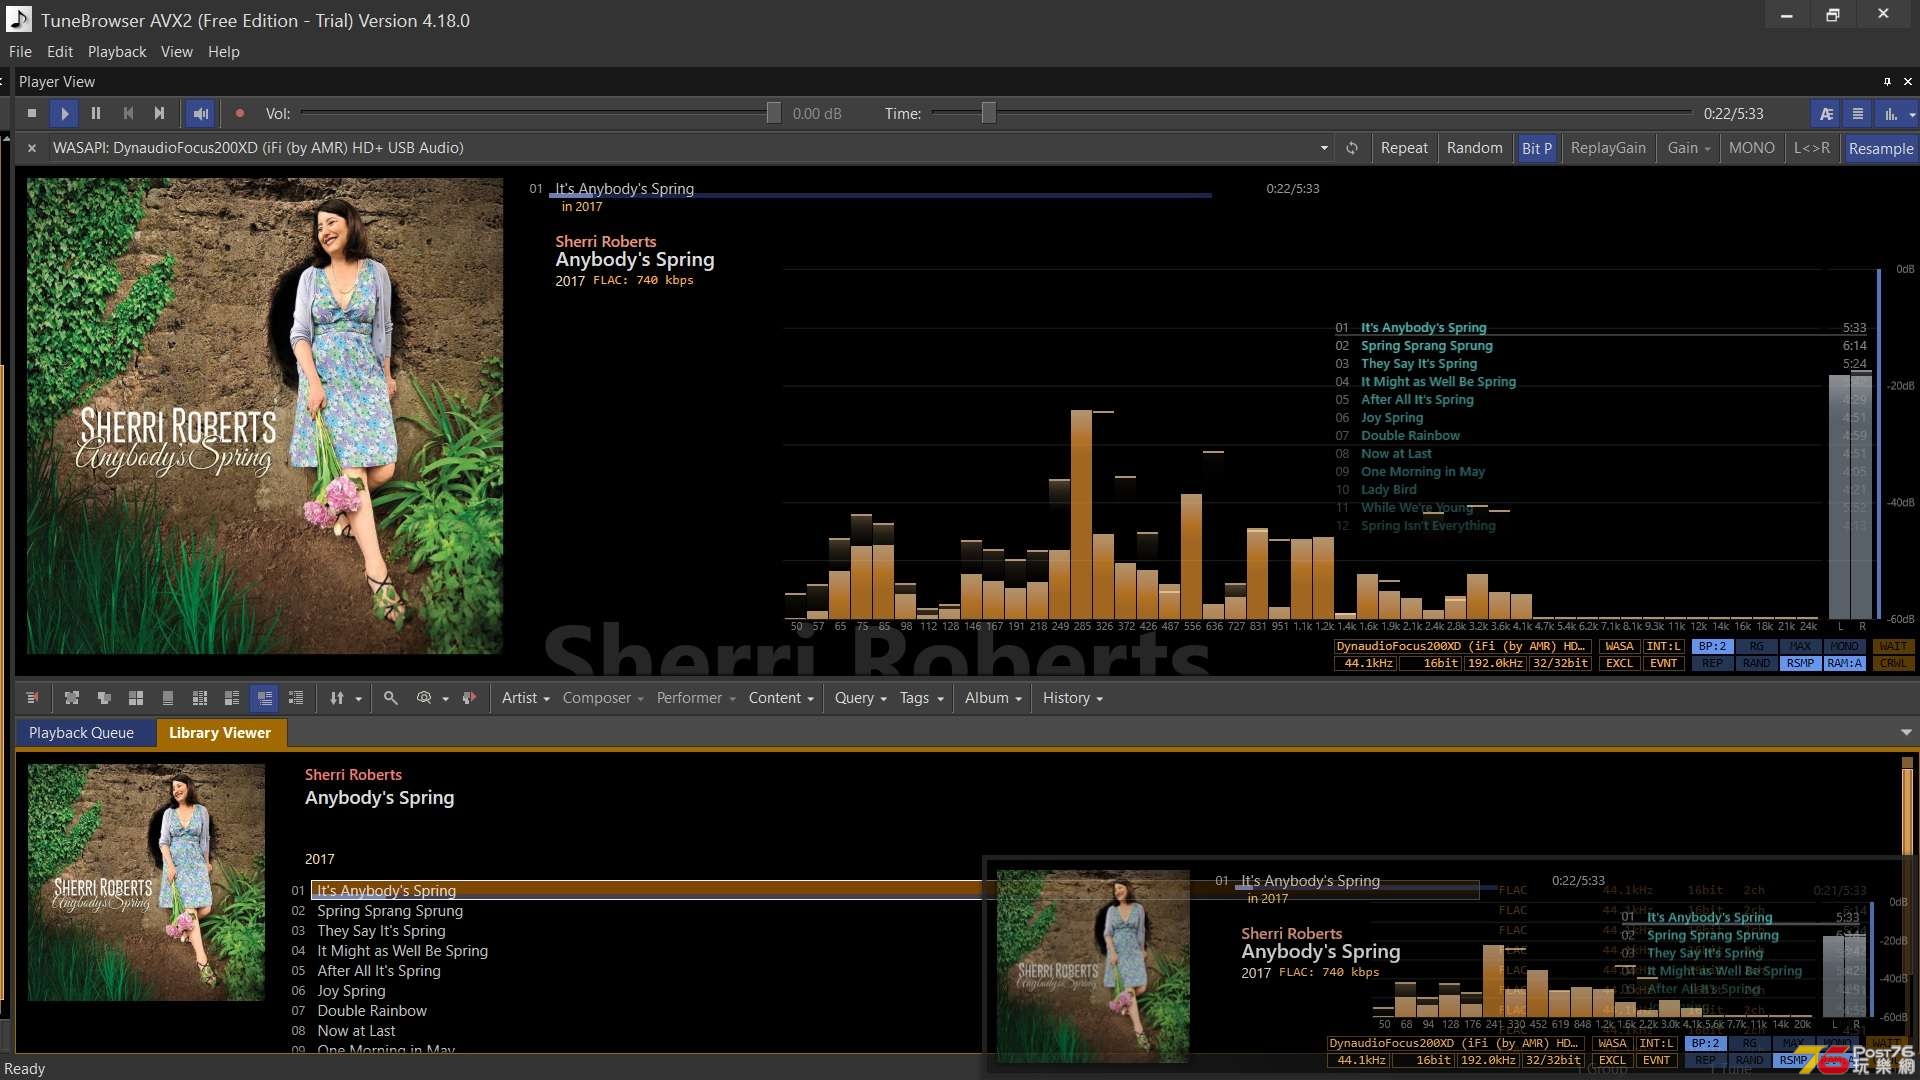Viewport: 1920px width, 1080px height.
Task: Toggle the mute speaker icon
Action: [x=201, y=114]
